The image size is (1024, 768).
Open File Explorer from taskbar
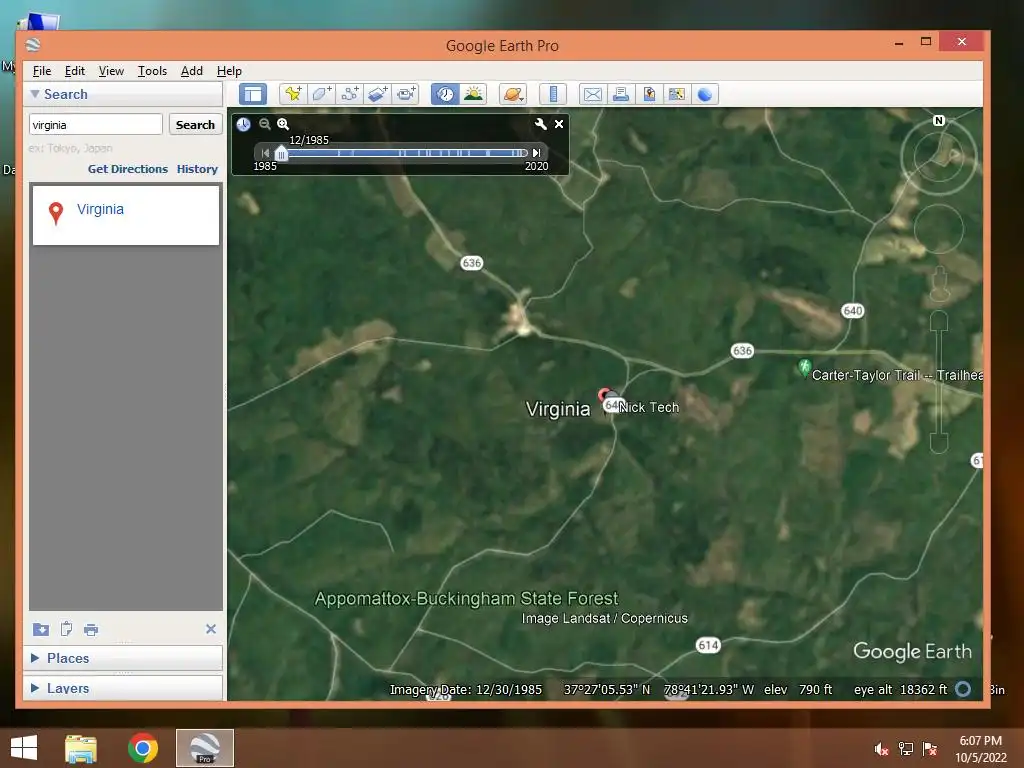[x=81, y=748]
